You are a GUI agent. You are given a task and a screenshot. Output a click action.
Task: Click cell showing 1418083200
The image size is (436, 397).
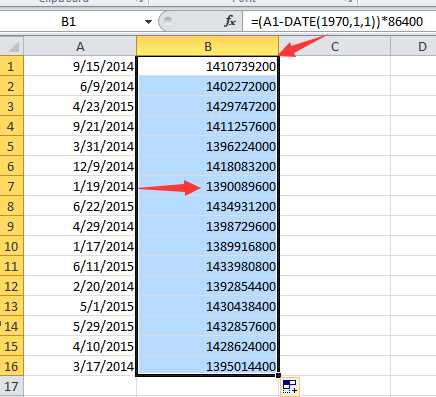tap(207, 166)
